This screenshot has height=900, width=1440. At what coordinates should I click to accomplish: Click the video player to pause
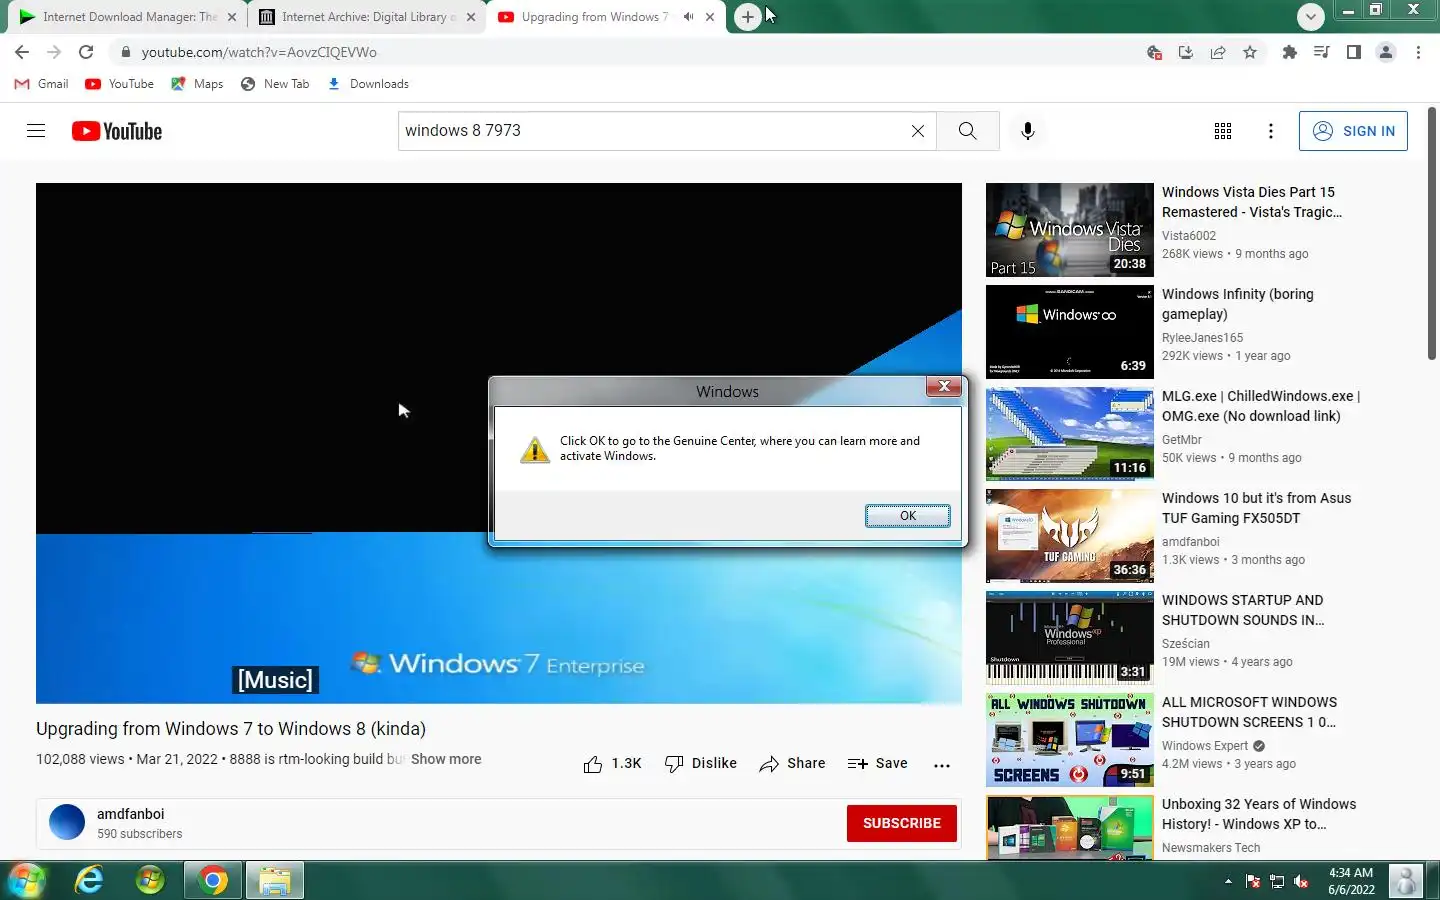499,443
